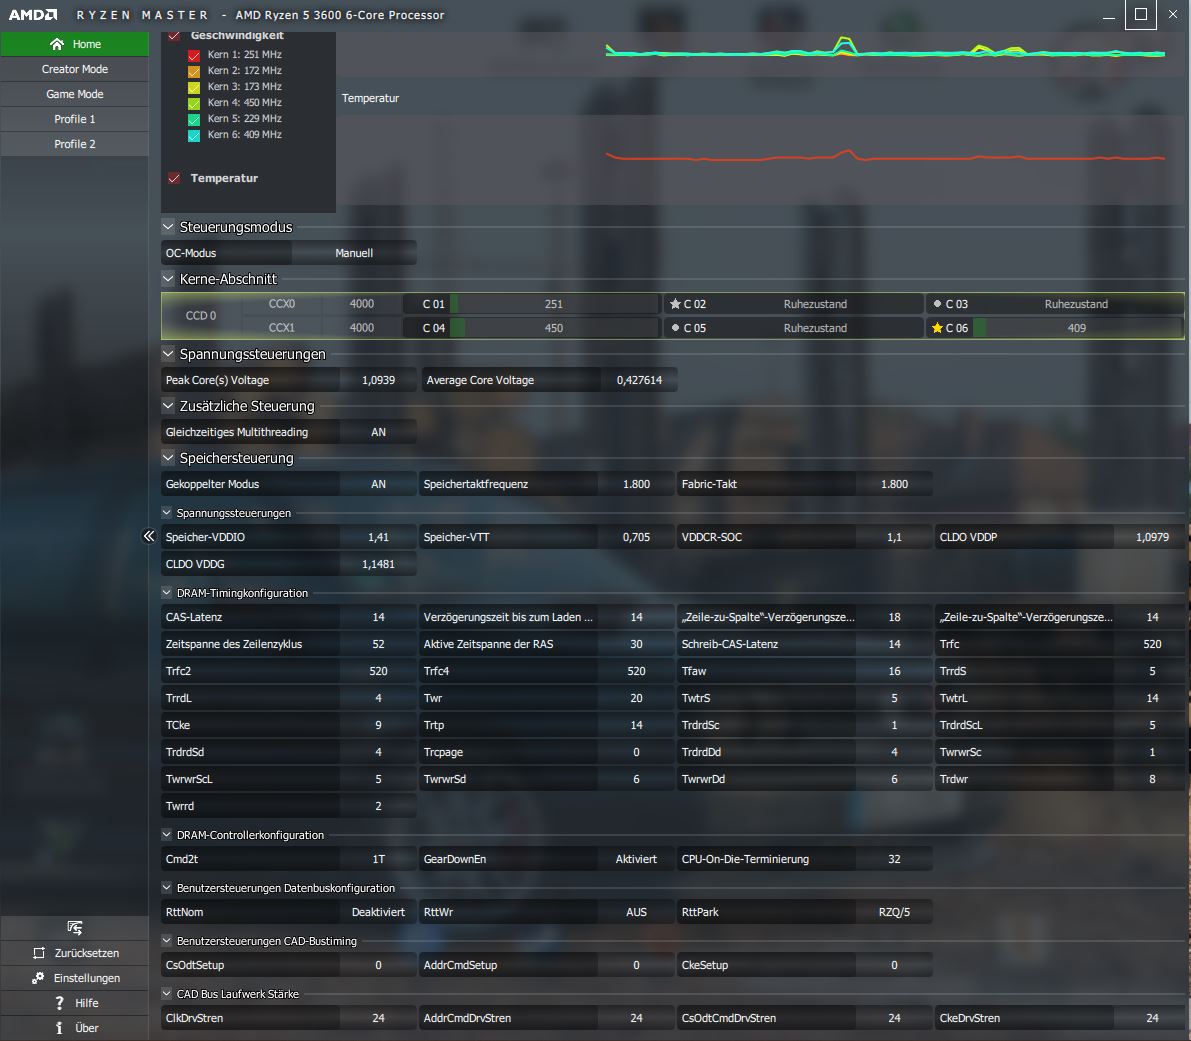Switch to Creator Mode
1191x1041 pixels.
[x=74, y=69]
